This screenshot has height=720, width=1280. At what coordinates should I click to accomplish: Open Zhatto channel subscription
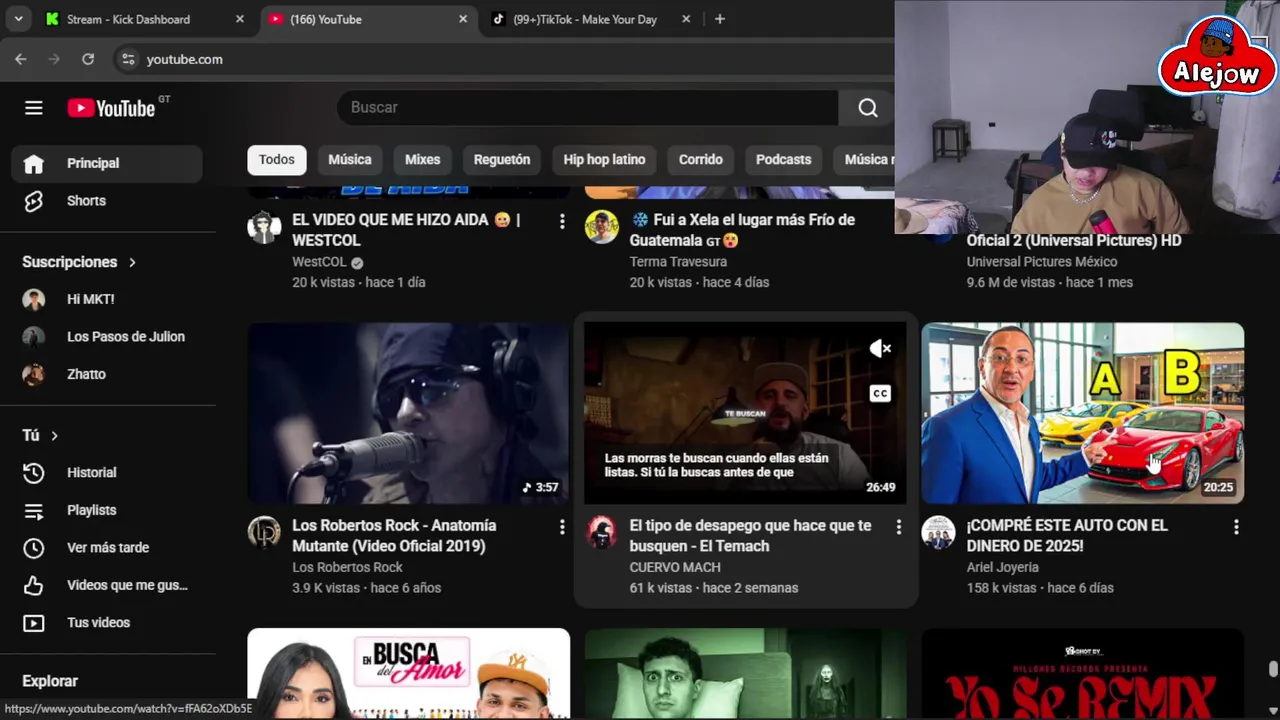[106, 374]
